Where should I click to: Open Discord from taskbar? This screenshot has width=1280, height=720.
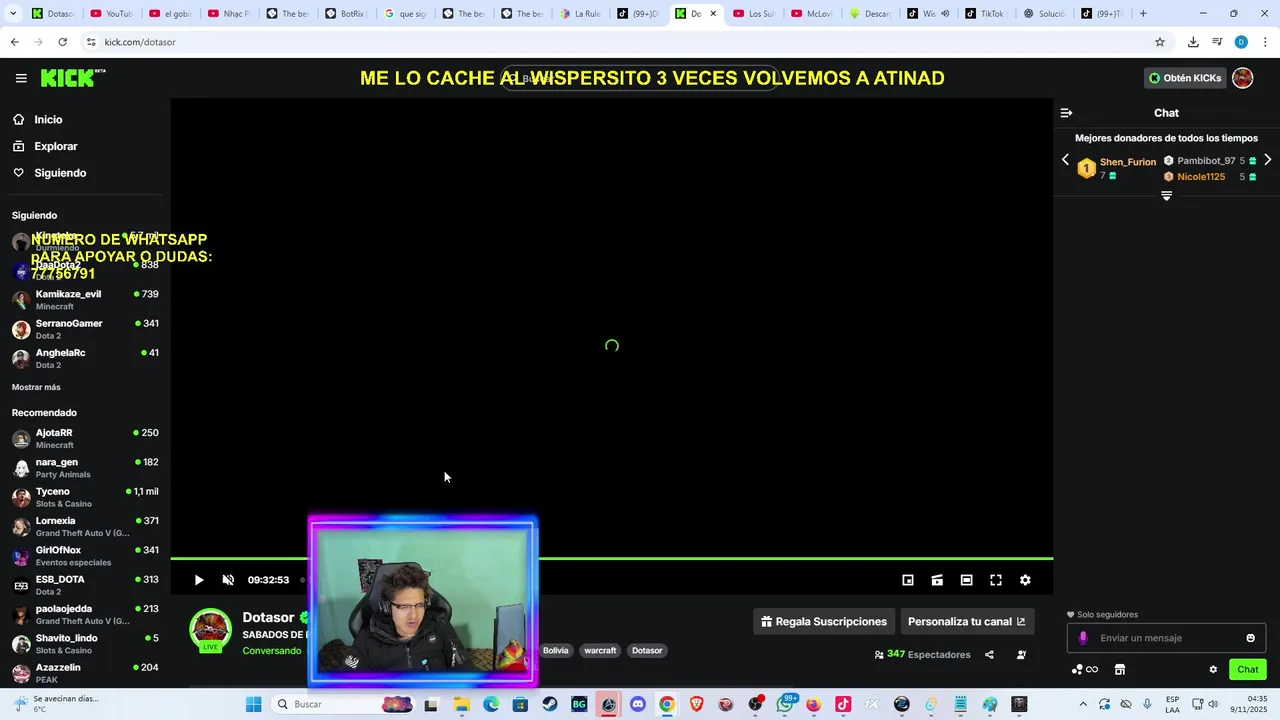[638, 704]
